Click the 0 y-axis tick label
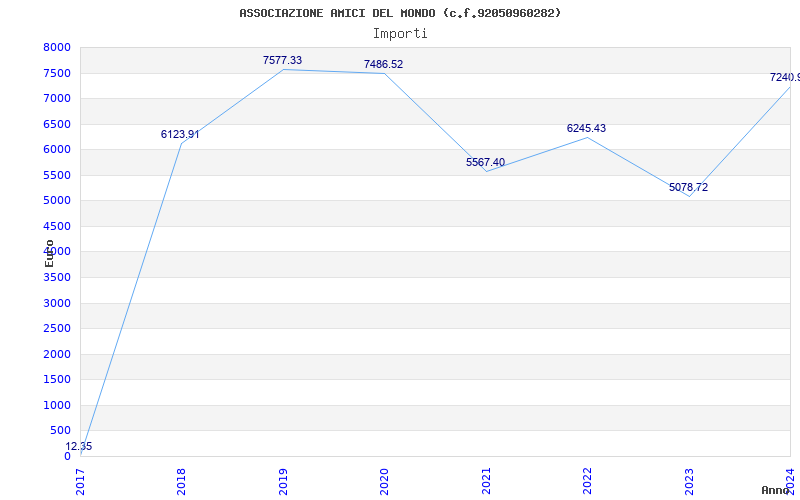Screen dimensions: 800x500 click(67, 456)
